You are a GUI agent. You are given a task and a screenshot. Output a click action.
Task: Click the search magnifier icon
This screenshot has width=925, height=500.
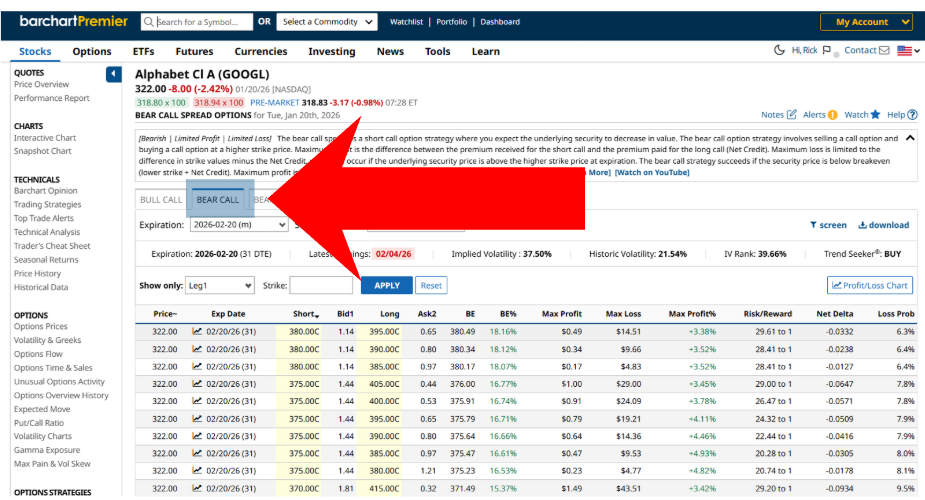pos(149,22)
